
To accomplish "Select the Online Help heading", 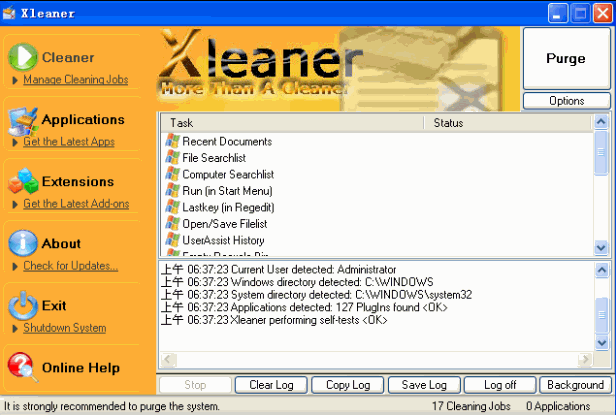I will 81,368.
